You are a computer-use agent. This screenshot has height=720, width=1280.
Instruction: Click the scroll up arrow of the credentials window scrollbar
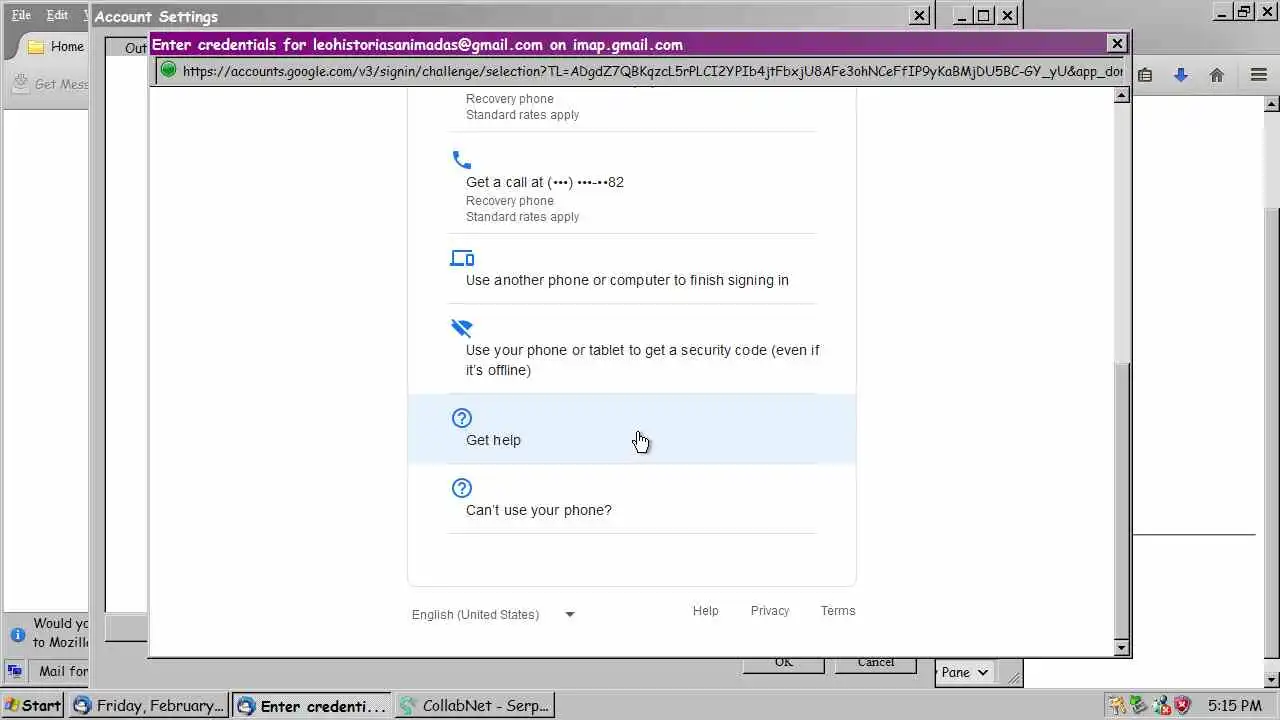1122,95
